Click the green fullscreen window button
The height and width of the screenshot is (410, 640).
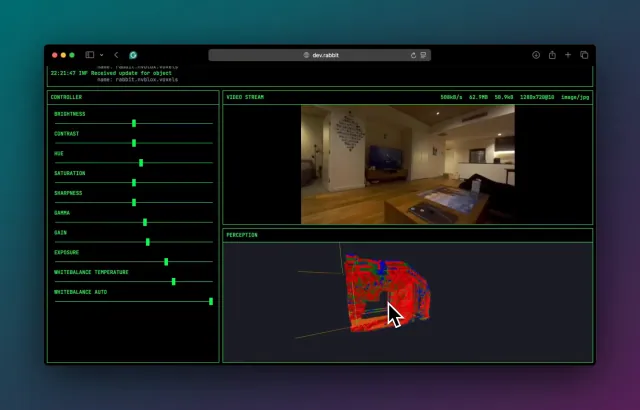[x=72, y=55]
